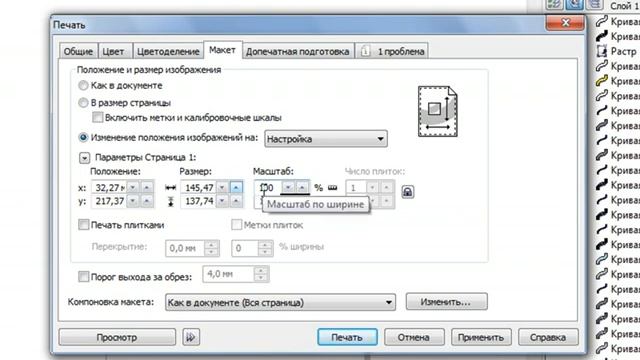Select the Слой 1 layer in docker
The image size is (640, 360).
pos(624,6)
